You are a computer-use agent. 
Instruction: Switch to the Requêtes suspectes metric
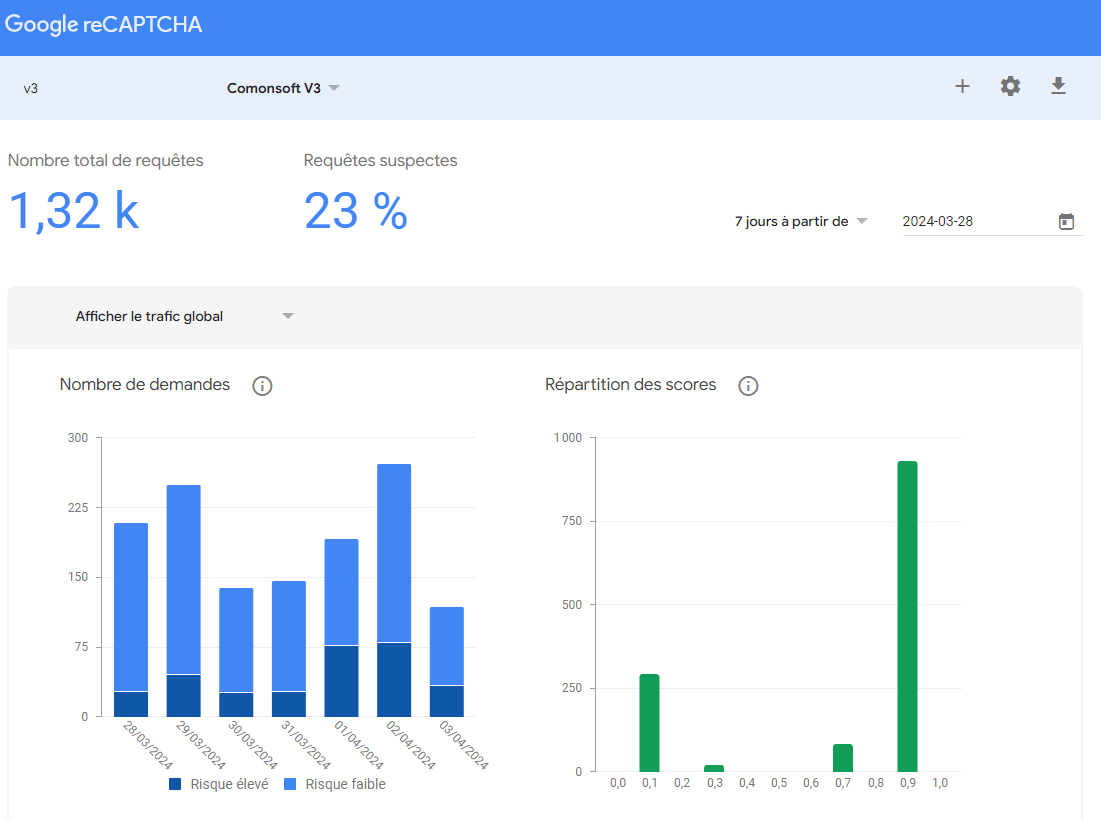click(380, 160)
